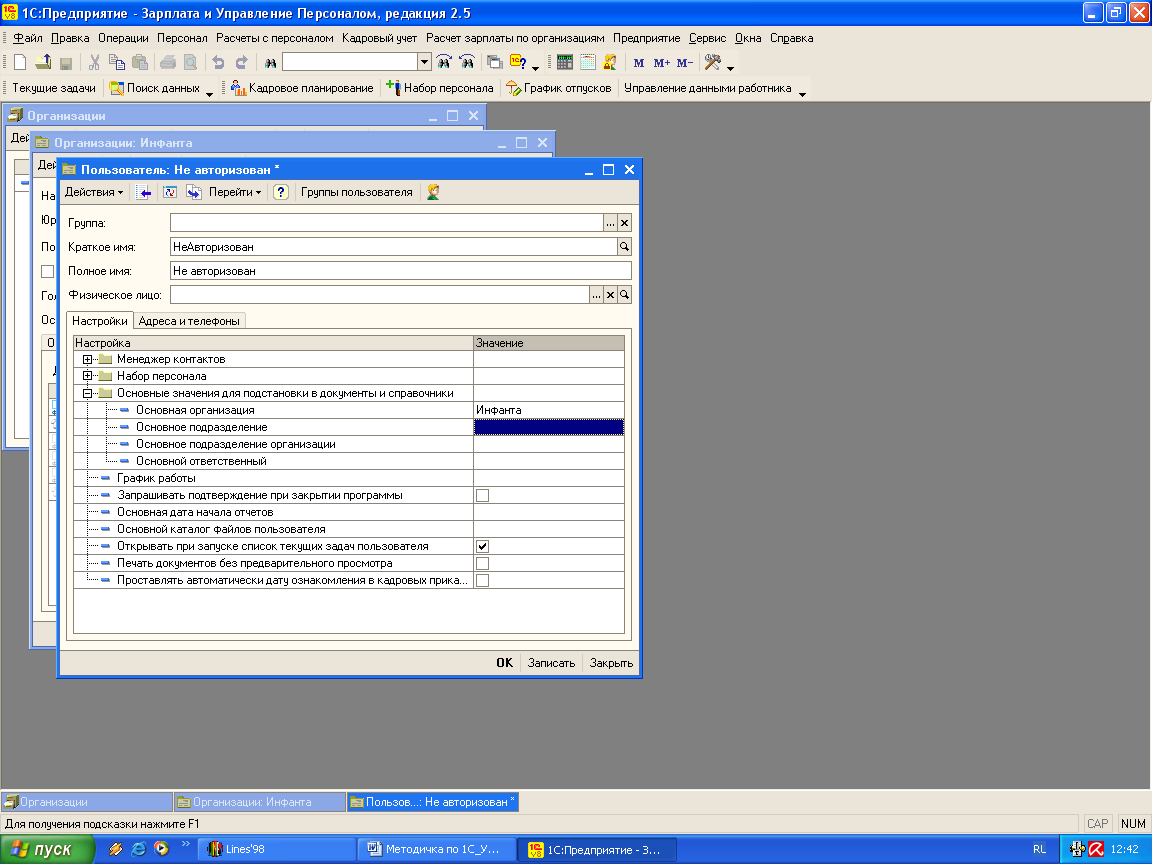Click the Print preview icon

click(x=190, y=62)
